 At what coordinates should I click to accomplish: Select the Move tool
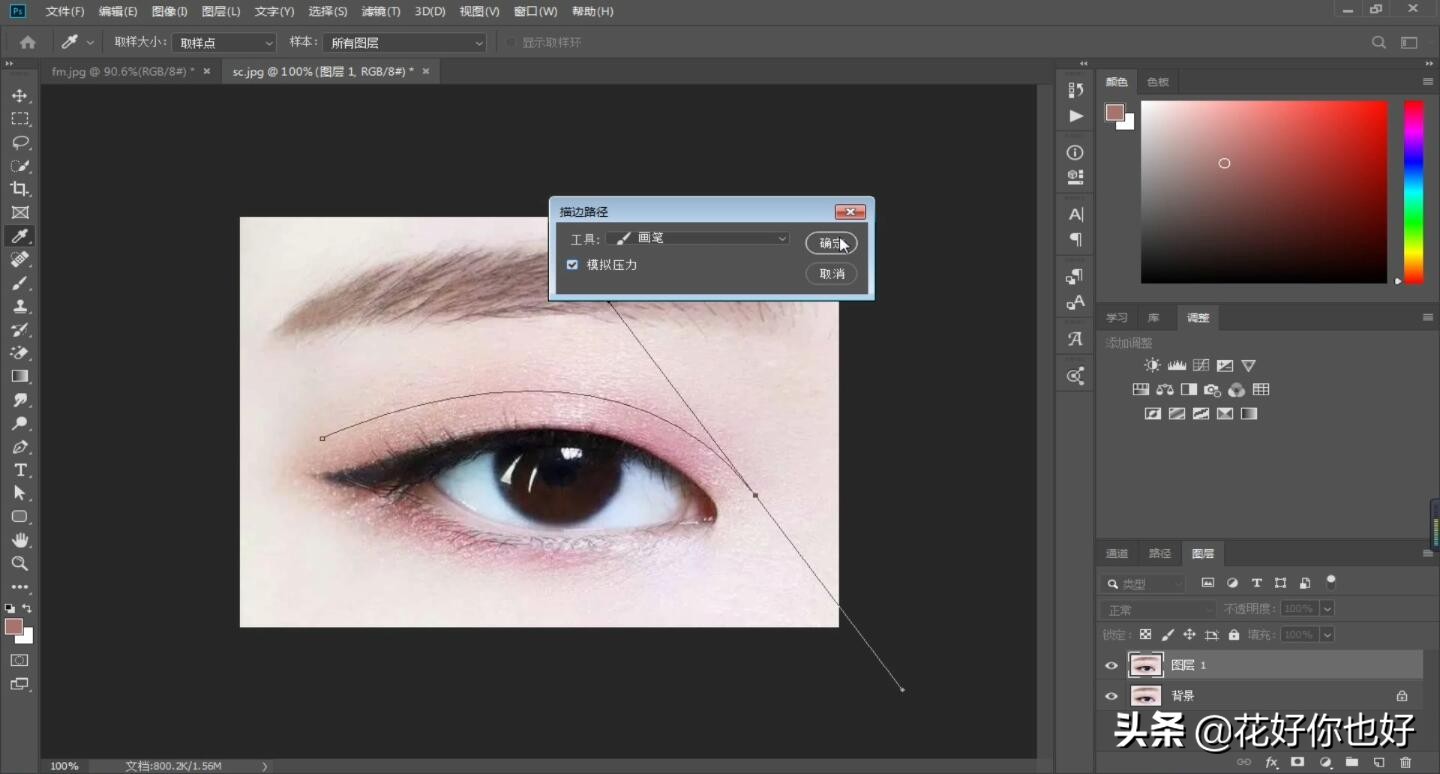(x=19, y=96)
